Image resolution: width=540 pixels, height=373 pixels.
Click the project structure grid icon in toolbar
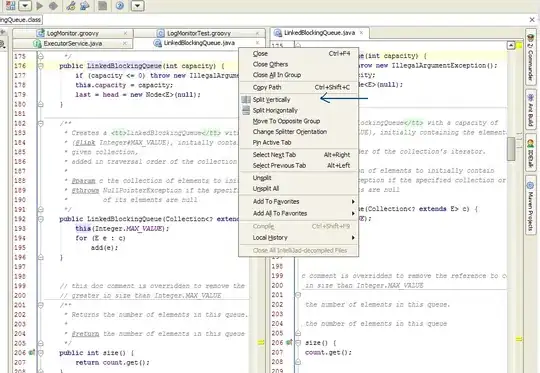11,5
